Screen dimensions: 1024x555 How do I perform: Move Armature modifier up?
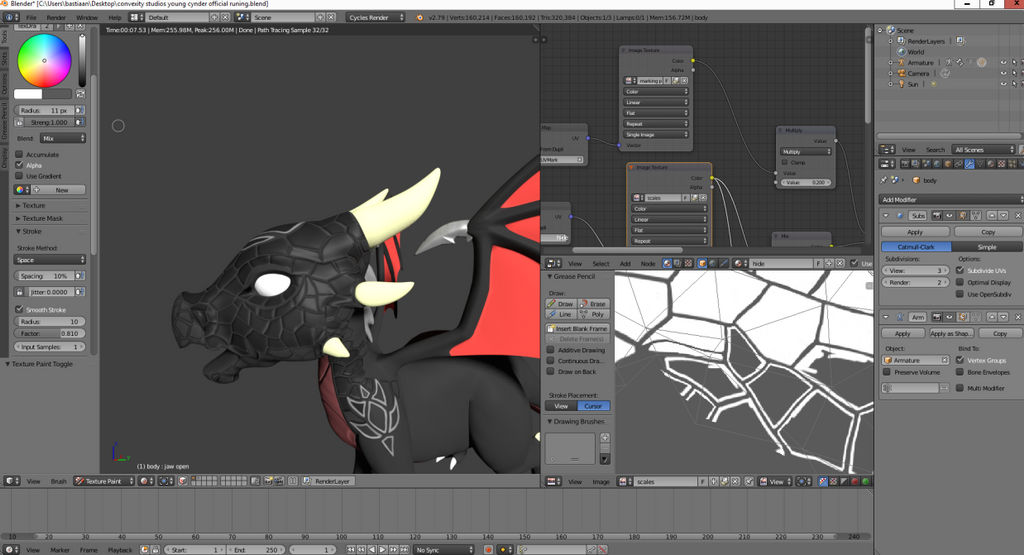pyautogui.click(x=991, y=317)
